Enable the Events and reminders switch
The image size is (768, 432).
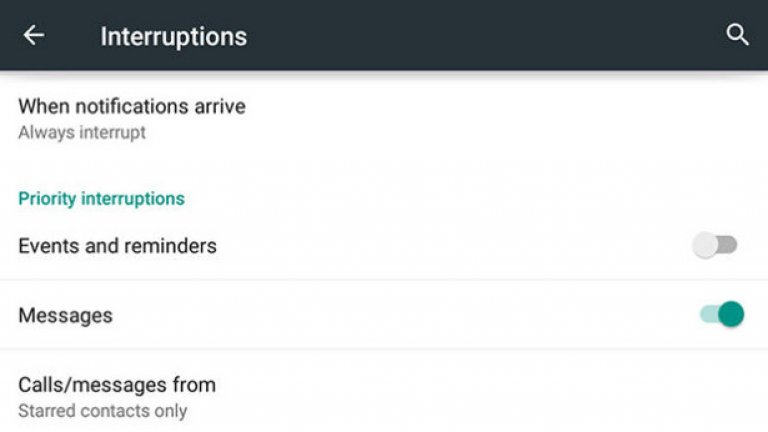(715, 245)
